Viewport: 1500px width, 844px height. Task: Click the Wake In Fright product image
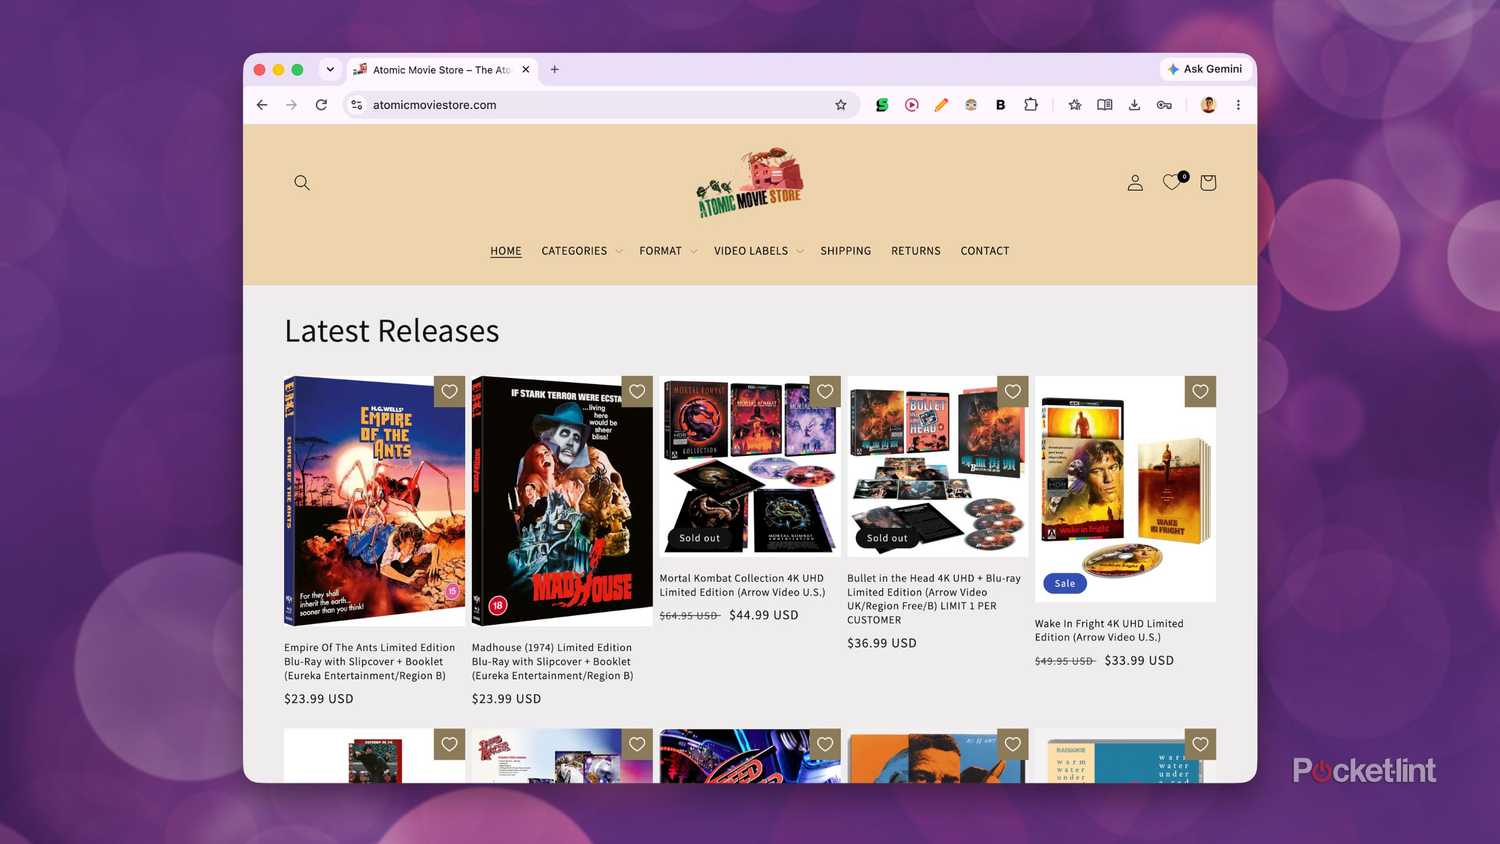pyautogui.click(x=1125, y=489)
